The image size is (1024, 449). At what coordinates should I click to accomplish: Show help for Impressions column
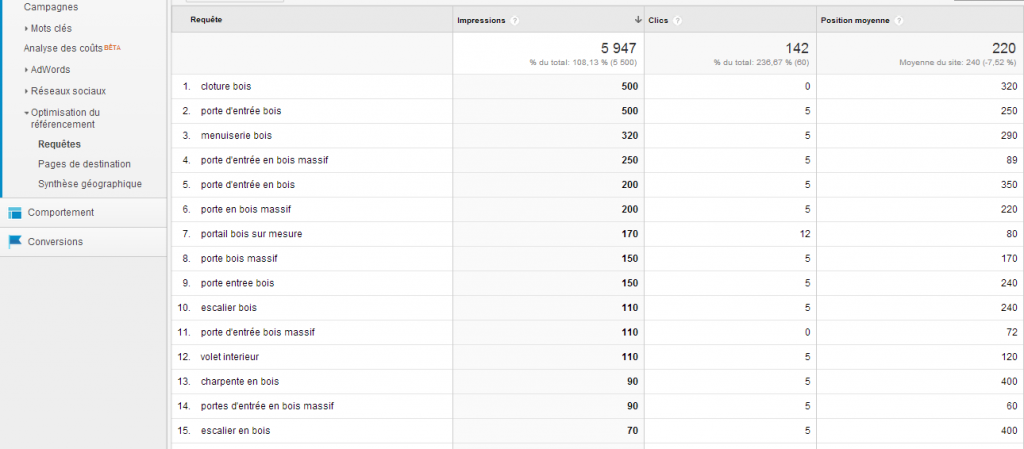[x=515, y=21]
